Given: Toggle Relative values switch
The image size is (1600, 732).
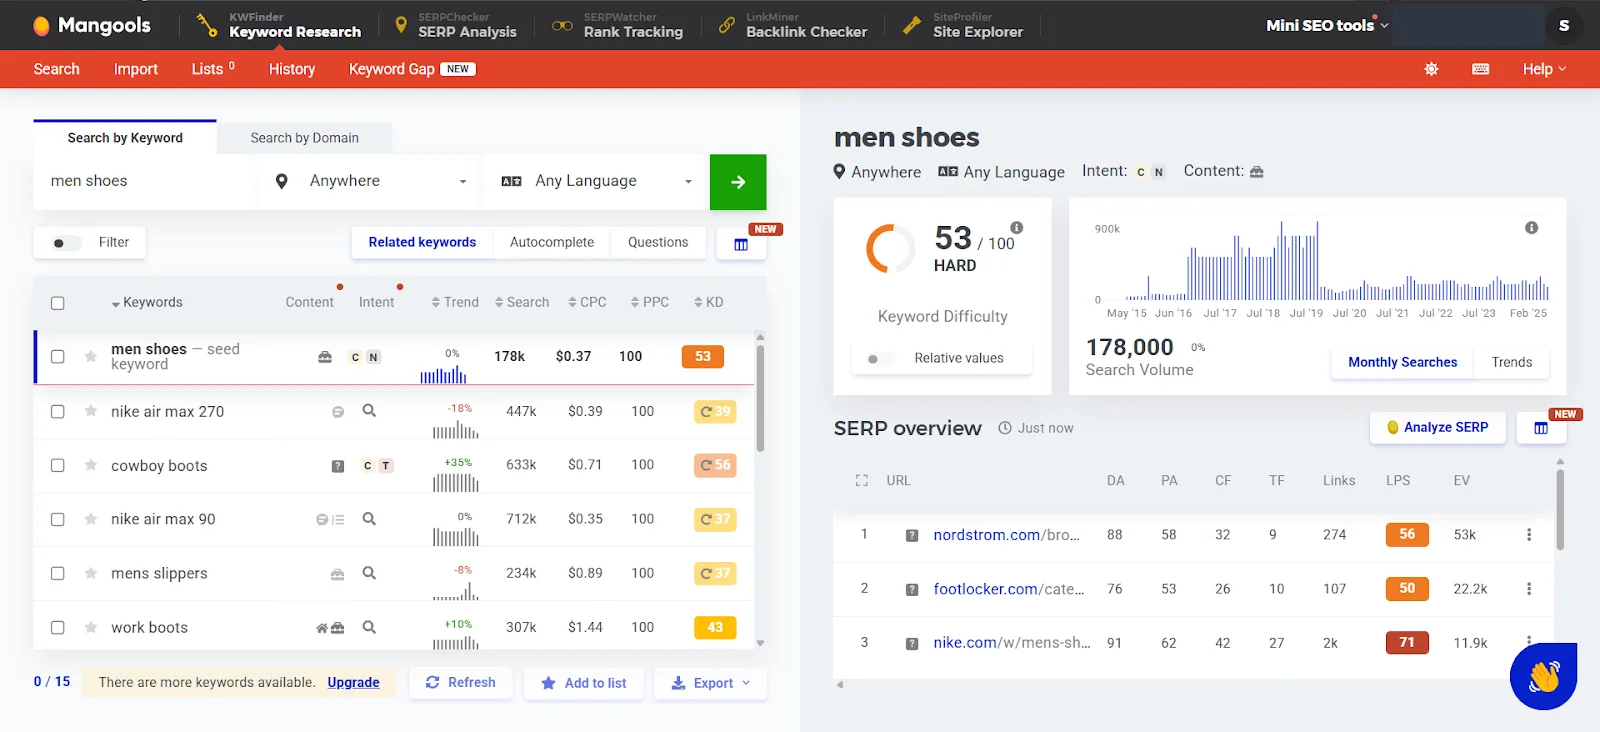Looking at the screenshot, I should tap(880, 359).
